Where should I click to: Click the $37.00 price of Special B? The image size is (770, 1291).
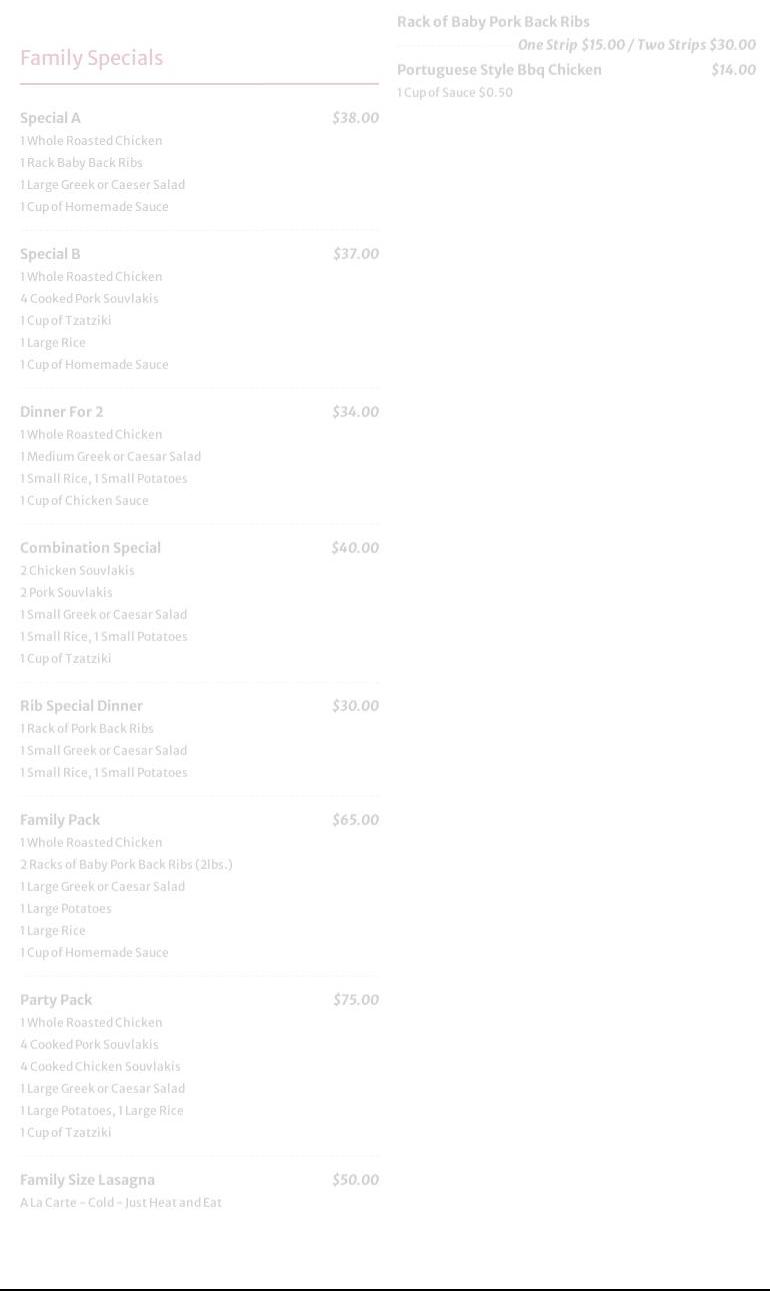[355, 254]
